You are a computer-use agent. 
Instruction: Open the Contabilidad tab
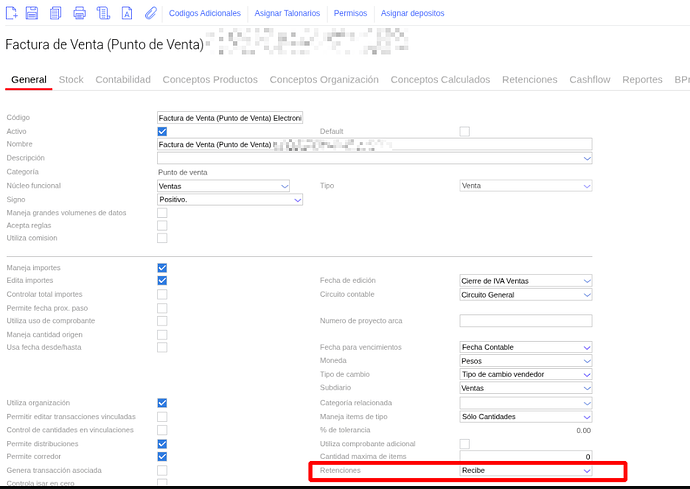point(123,80)
